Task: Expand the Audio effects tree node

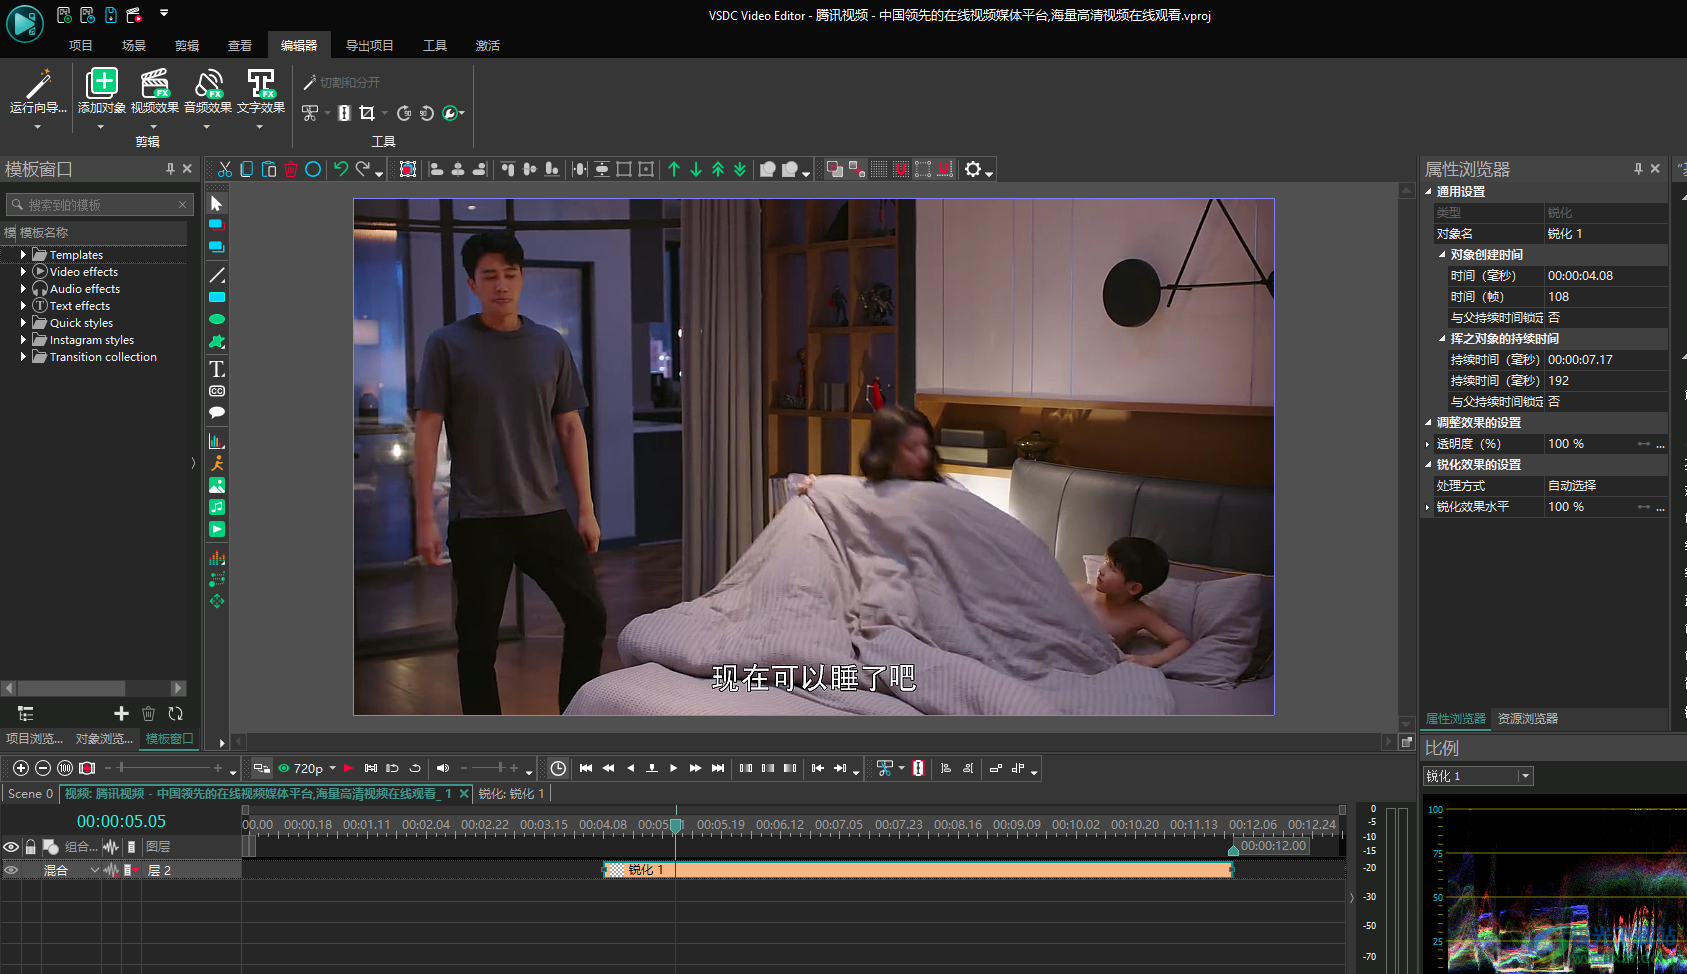Action: (x=23, y=289)
